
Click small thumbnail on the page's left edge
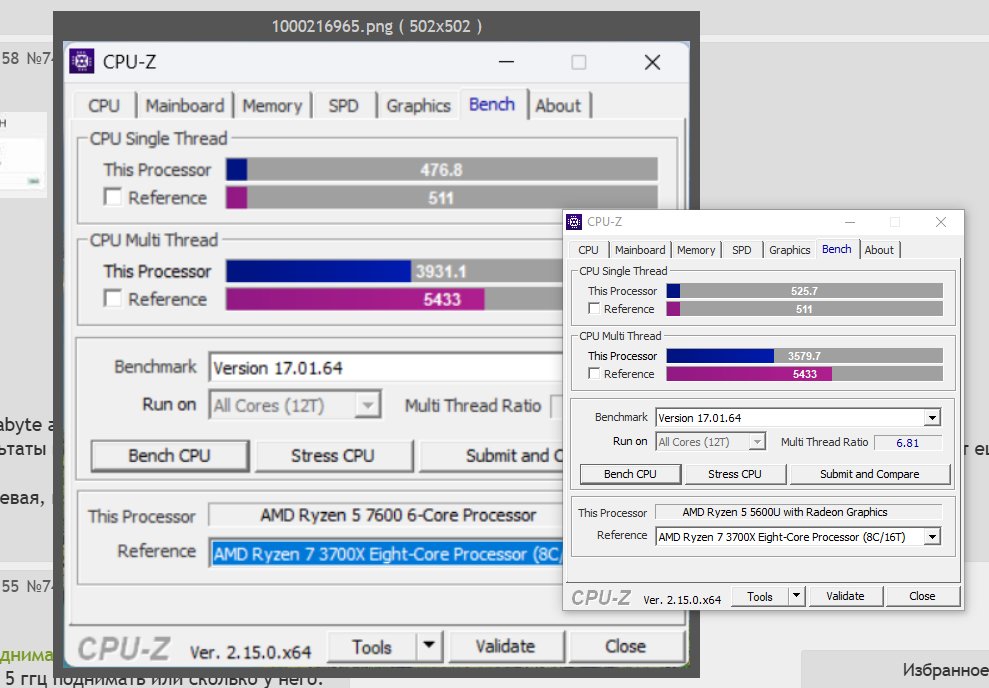[x=23, y=154]
